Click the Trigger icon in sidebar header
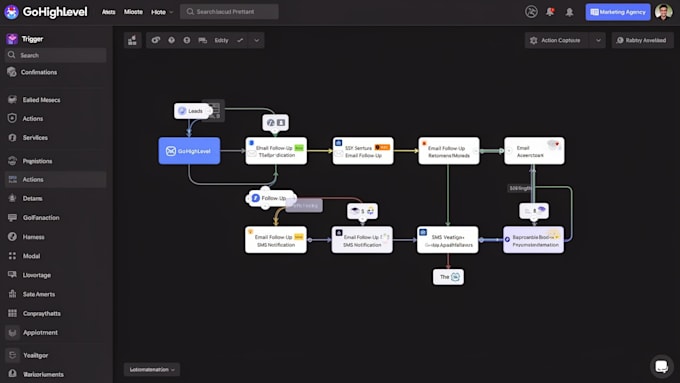Viewport: 680px width, 383px height. (x=12, y=39)
